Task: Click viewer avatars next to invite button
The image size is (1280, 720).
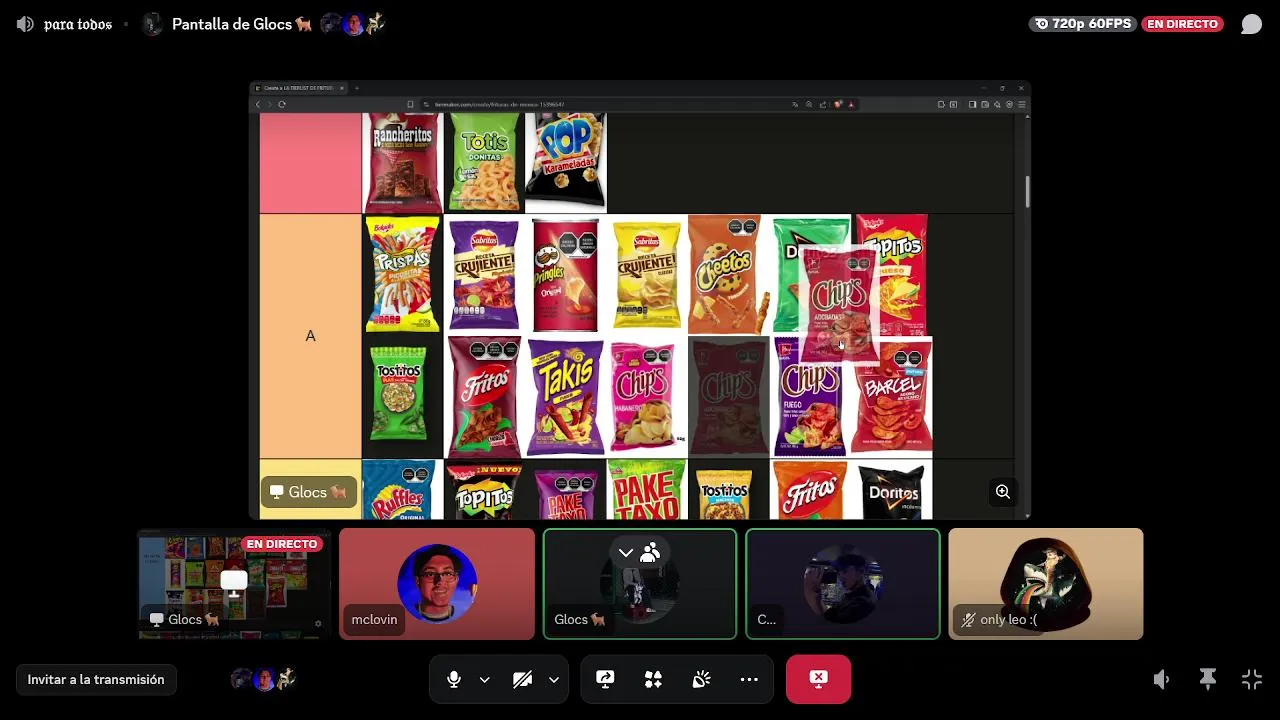Action: (x=264, y=680)
